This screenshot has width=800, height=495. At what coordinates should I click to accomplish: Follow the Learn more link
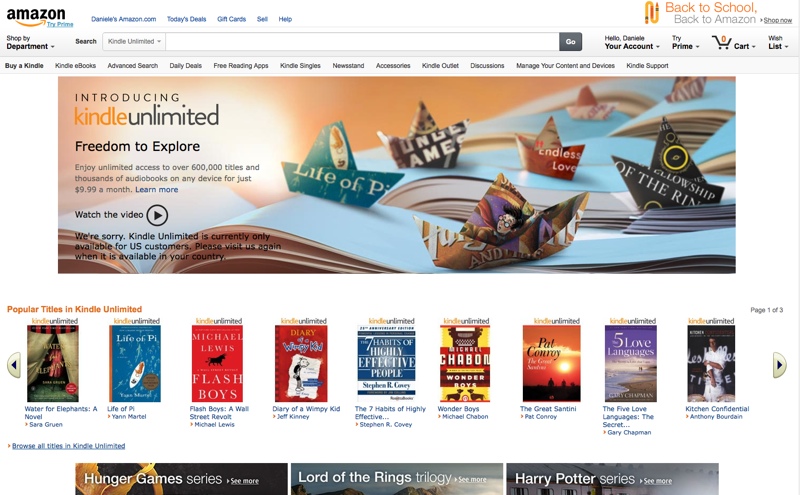pos(157,189)
